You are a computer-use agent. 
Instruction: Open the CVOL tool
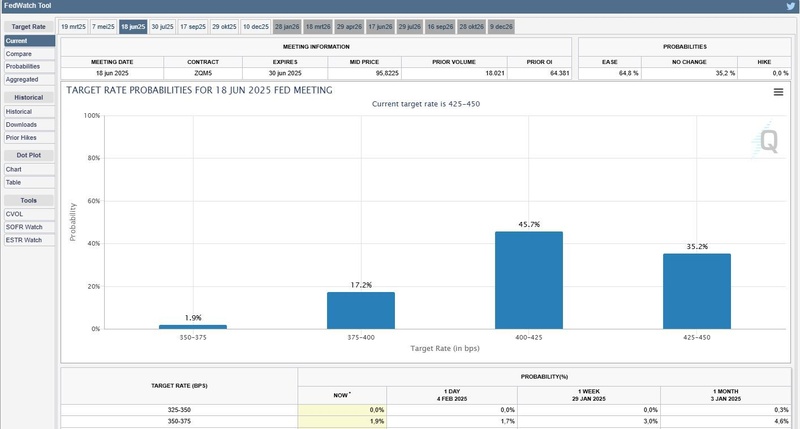tap(30, 214)
